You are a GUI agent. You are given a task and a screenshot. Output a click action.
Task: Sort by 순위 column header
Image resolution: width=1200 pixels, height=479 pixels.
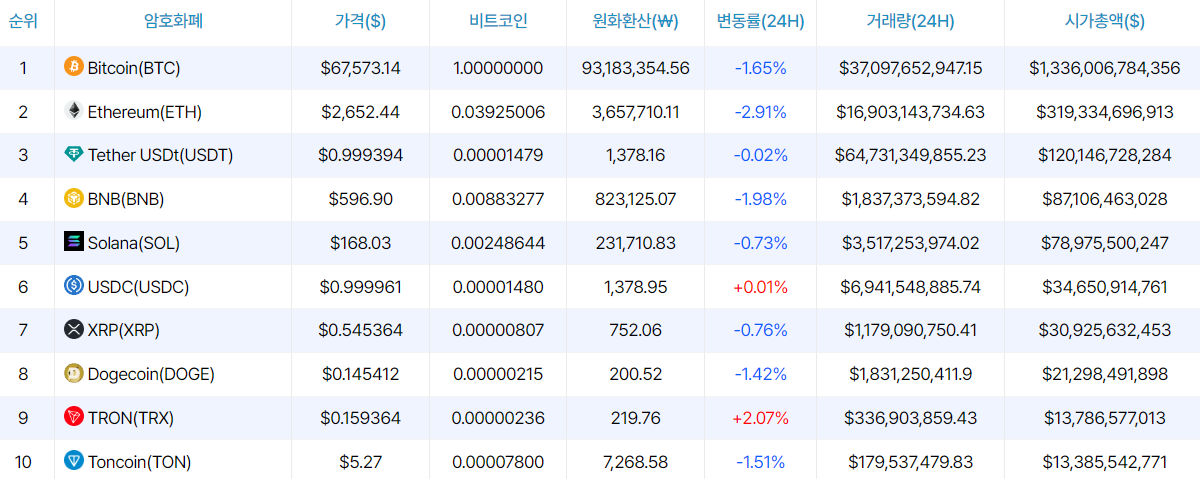23,21
